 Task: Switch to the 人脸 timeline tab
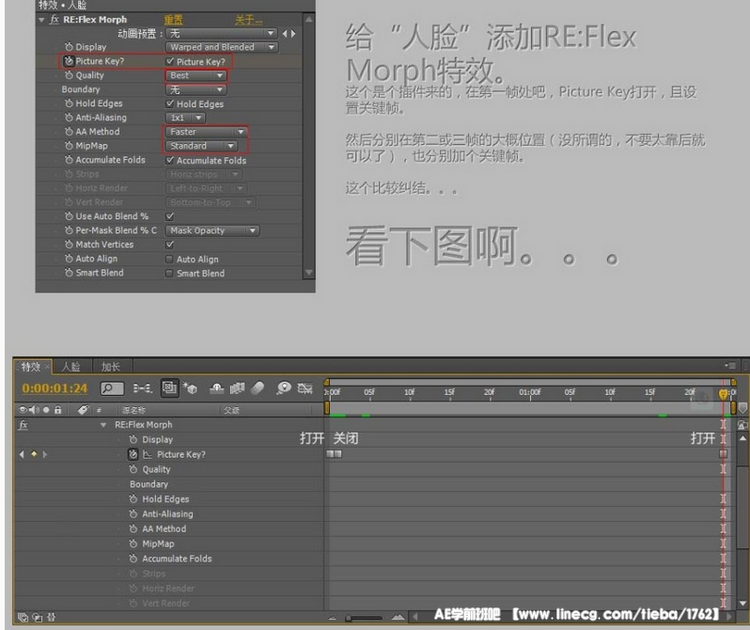(71, 366)
